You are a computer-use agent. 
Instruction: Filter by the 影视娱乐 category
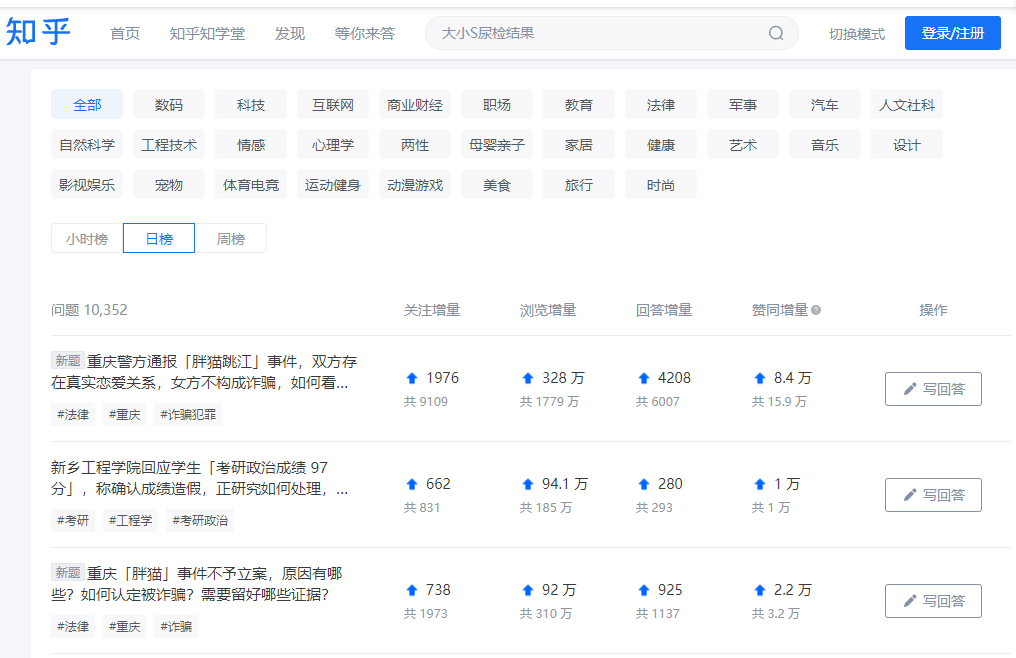(x=87, y=185)
